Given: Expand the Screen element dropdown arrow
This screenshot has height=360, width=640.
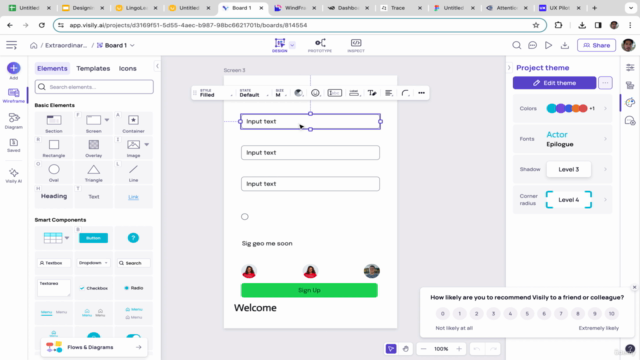Looking at the screenshot, I should pos(107,120).
